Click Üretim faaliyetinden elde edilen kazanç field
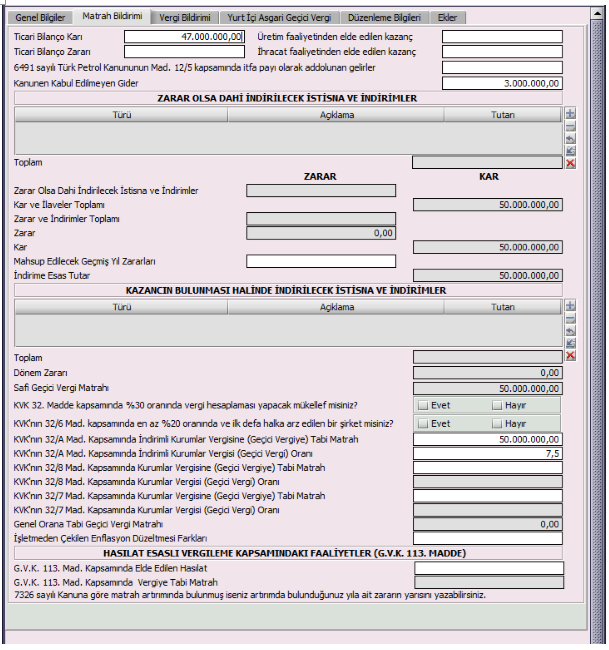 coord(502,37)
